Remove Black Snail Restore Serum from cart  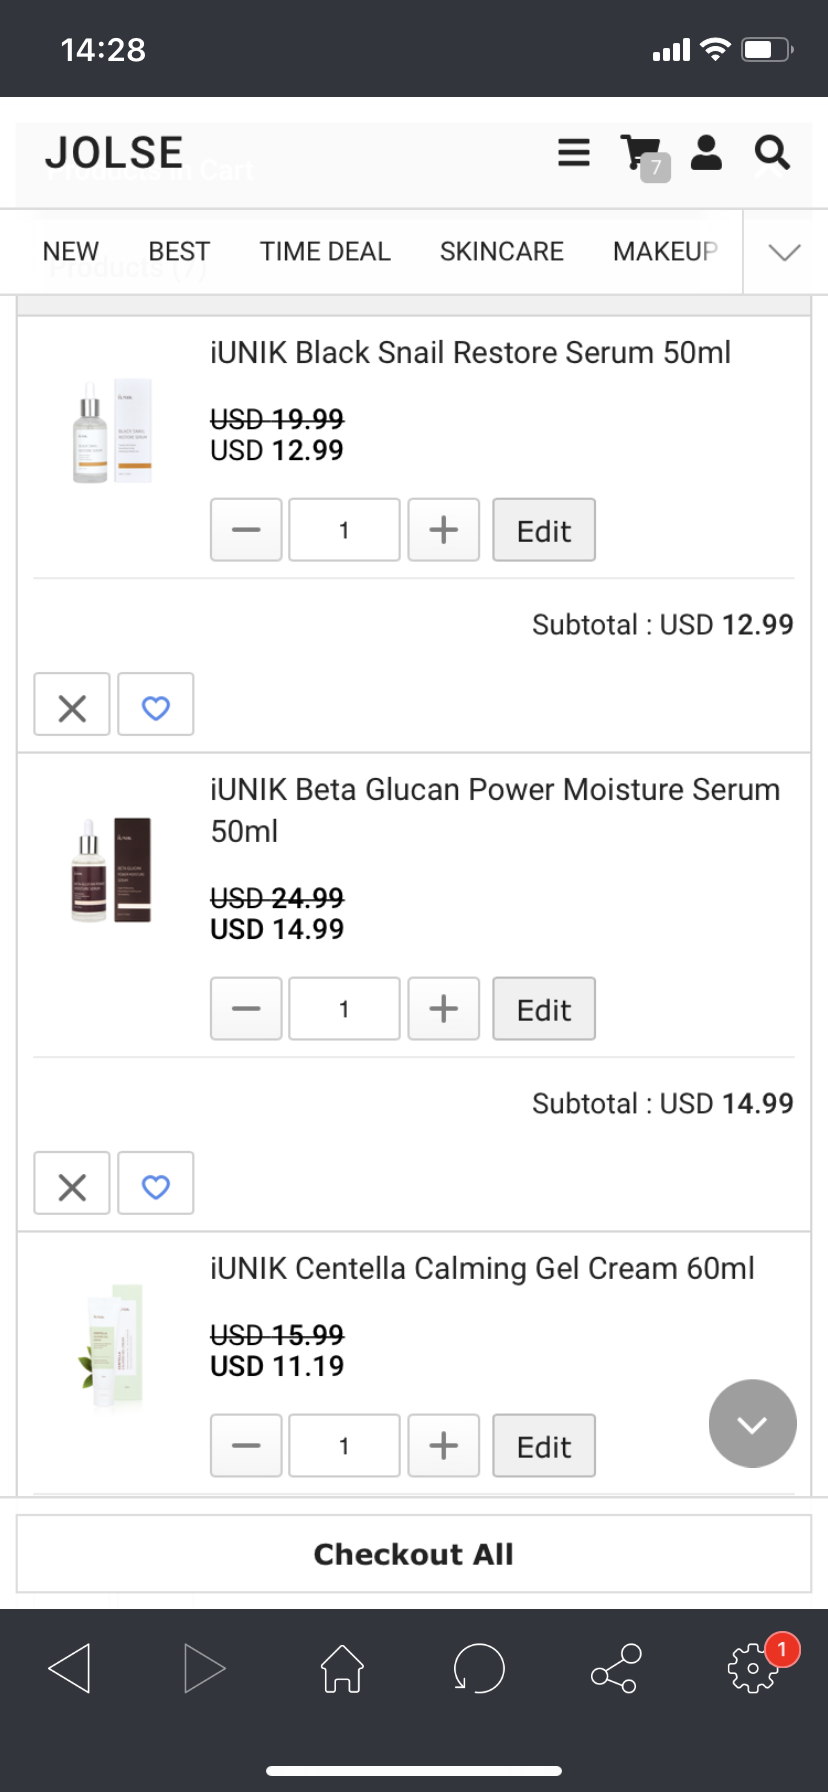[x=72, y=705]
